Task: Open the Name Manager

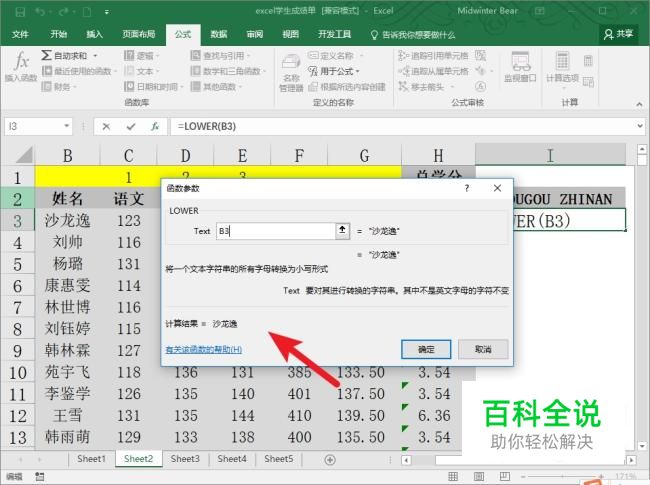Action: tap(291, 73)
